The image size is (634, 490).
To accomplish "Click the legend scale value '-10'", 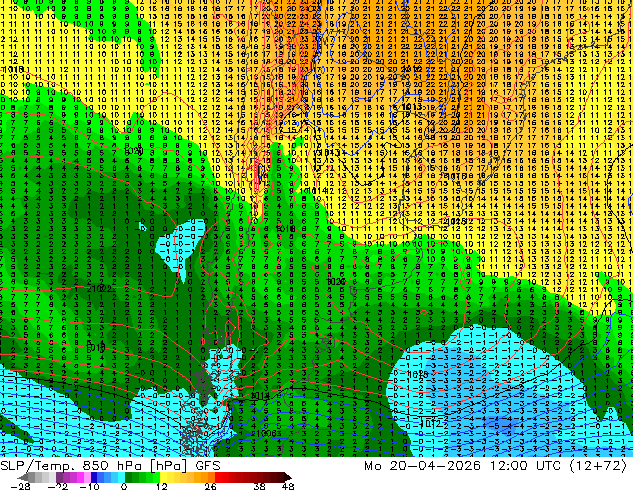I will pos(90,486).
